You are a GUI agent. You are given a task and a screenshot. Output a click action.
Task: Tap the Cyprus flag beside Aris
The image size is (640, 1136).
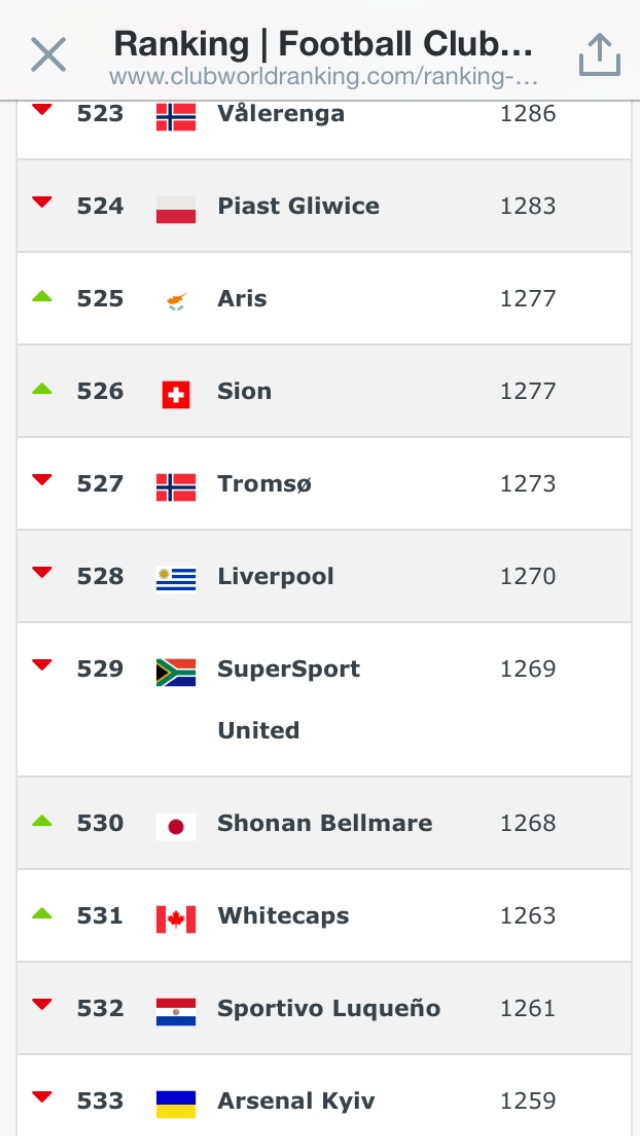click(176, 301)
